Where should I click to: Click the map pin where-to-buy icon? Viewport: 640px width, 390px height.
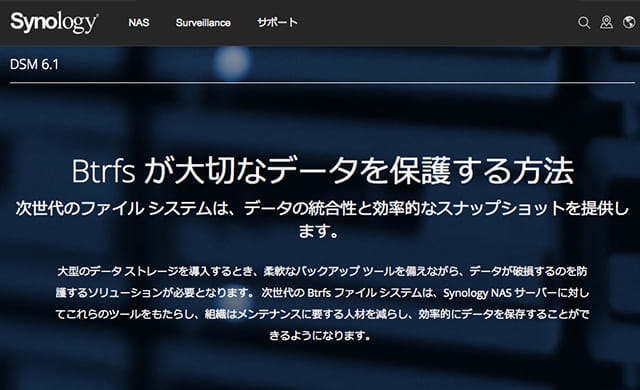[x=606, y=22]
